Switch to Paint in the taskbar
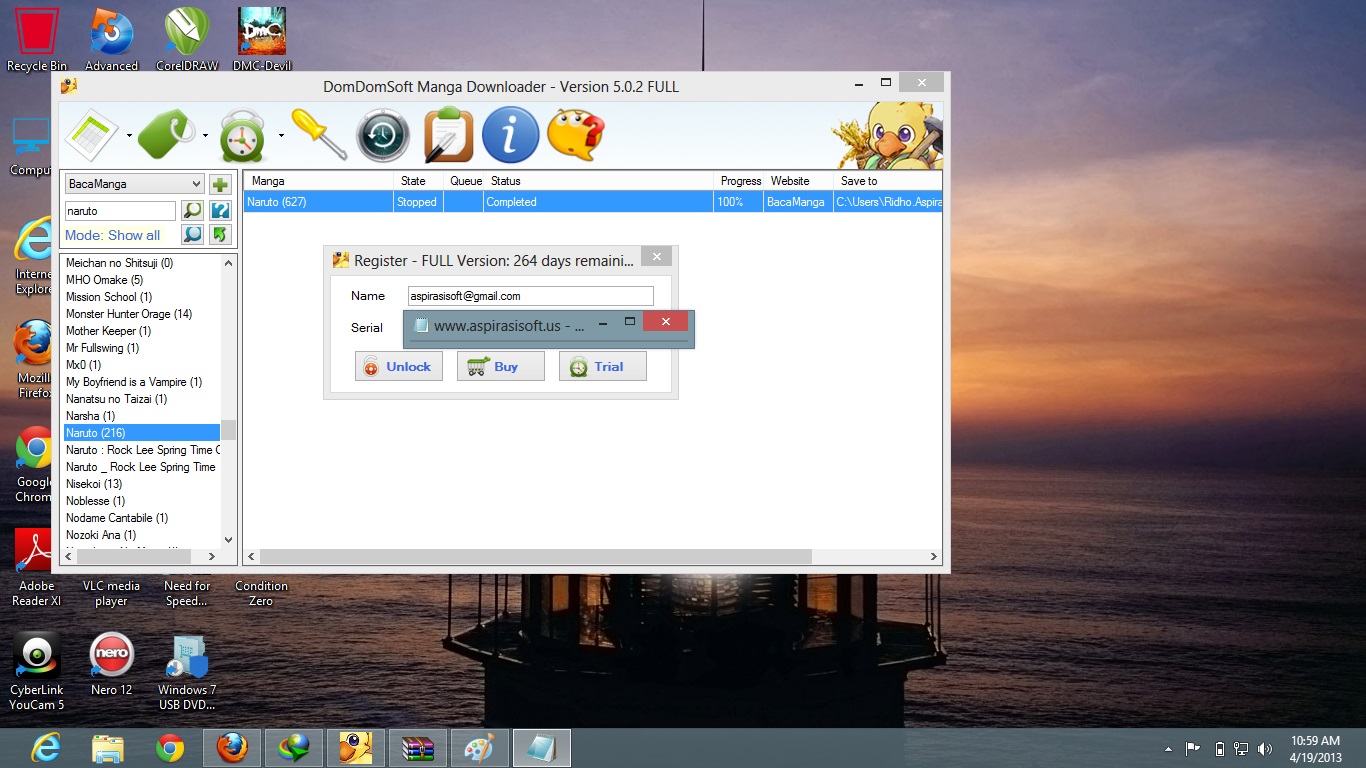Viewport: 1366px width, 768px height. click(479, 748)
